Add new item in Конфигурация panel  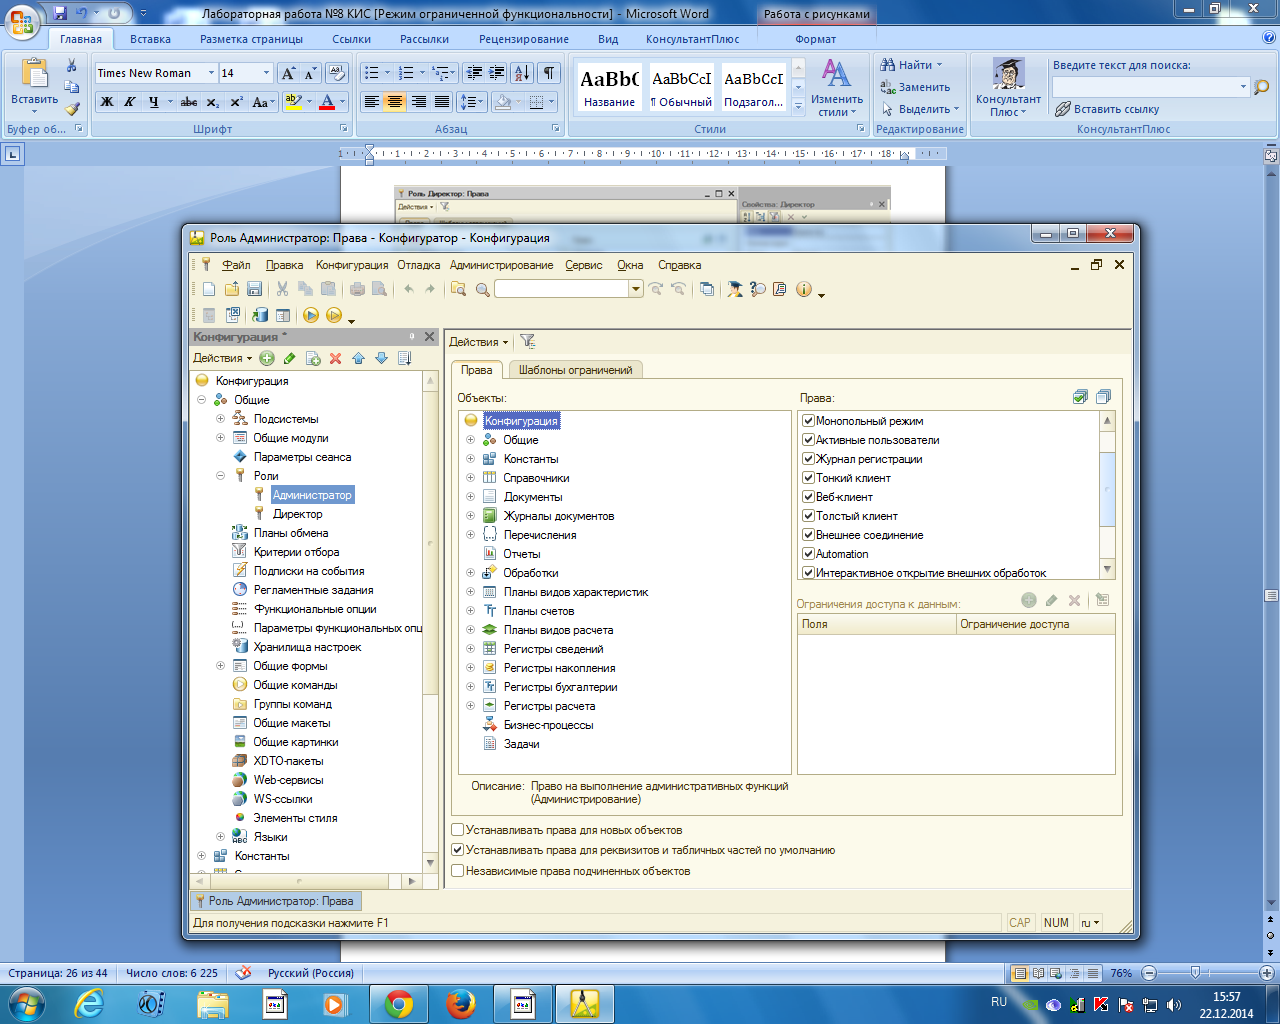[x=267, y=358]
